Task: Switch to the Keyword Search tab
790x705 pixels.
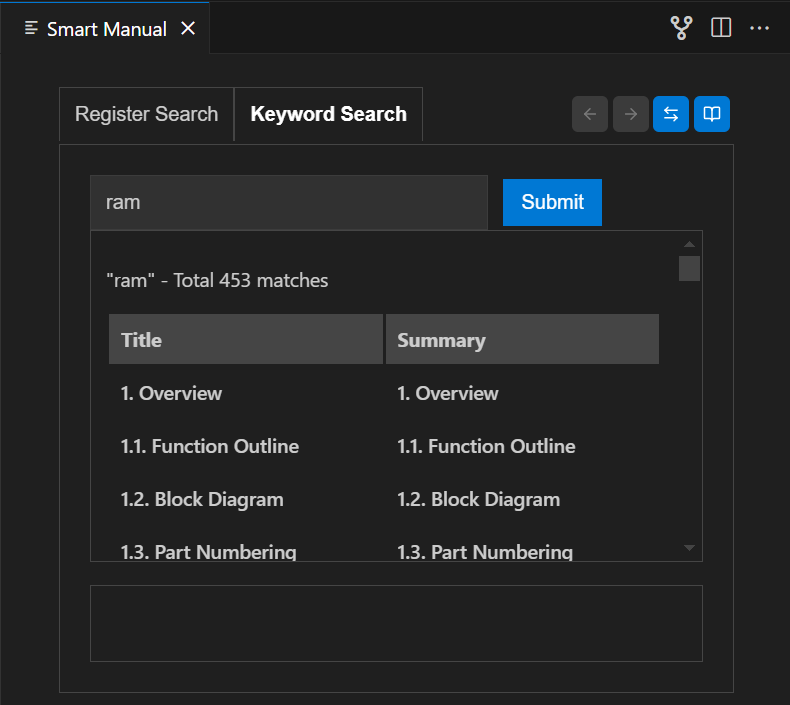Action: pos(328,114)
